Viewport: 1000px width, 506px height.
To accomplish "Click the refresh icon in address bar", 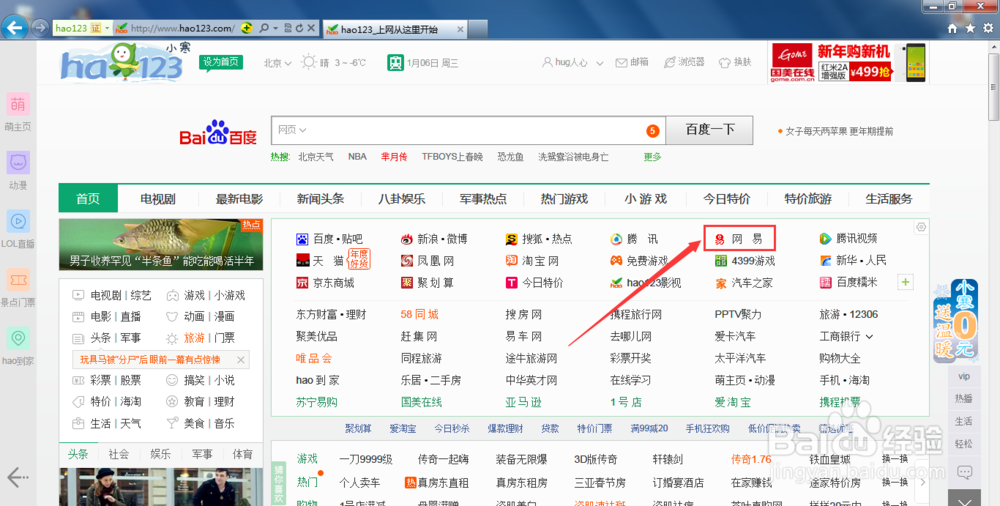I will [299, 28].
